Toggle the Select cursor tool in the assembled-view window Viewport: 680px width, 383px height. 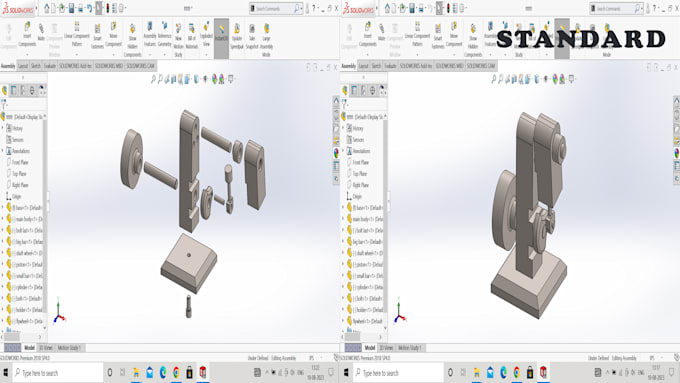(439, 8)
